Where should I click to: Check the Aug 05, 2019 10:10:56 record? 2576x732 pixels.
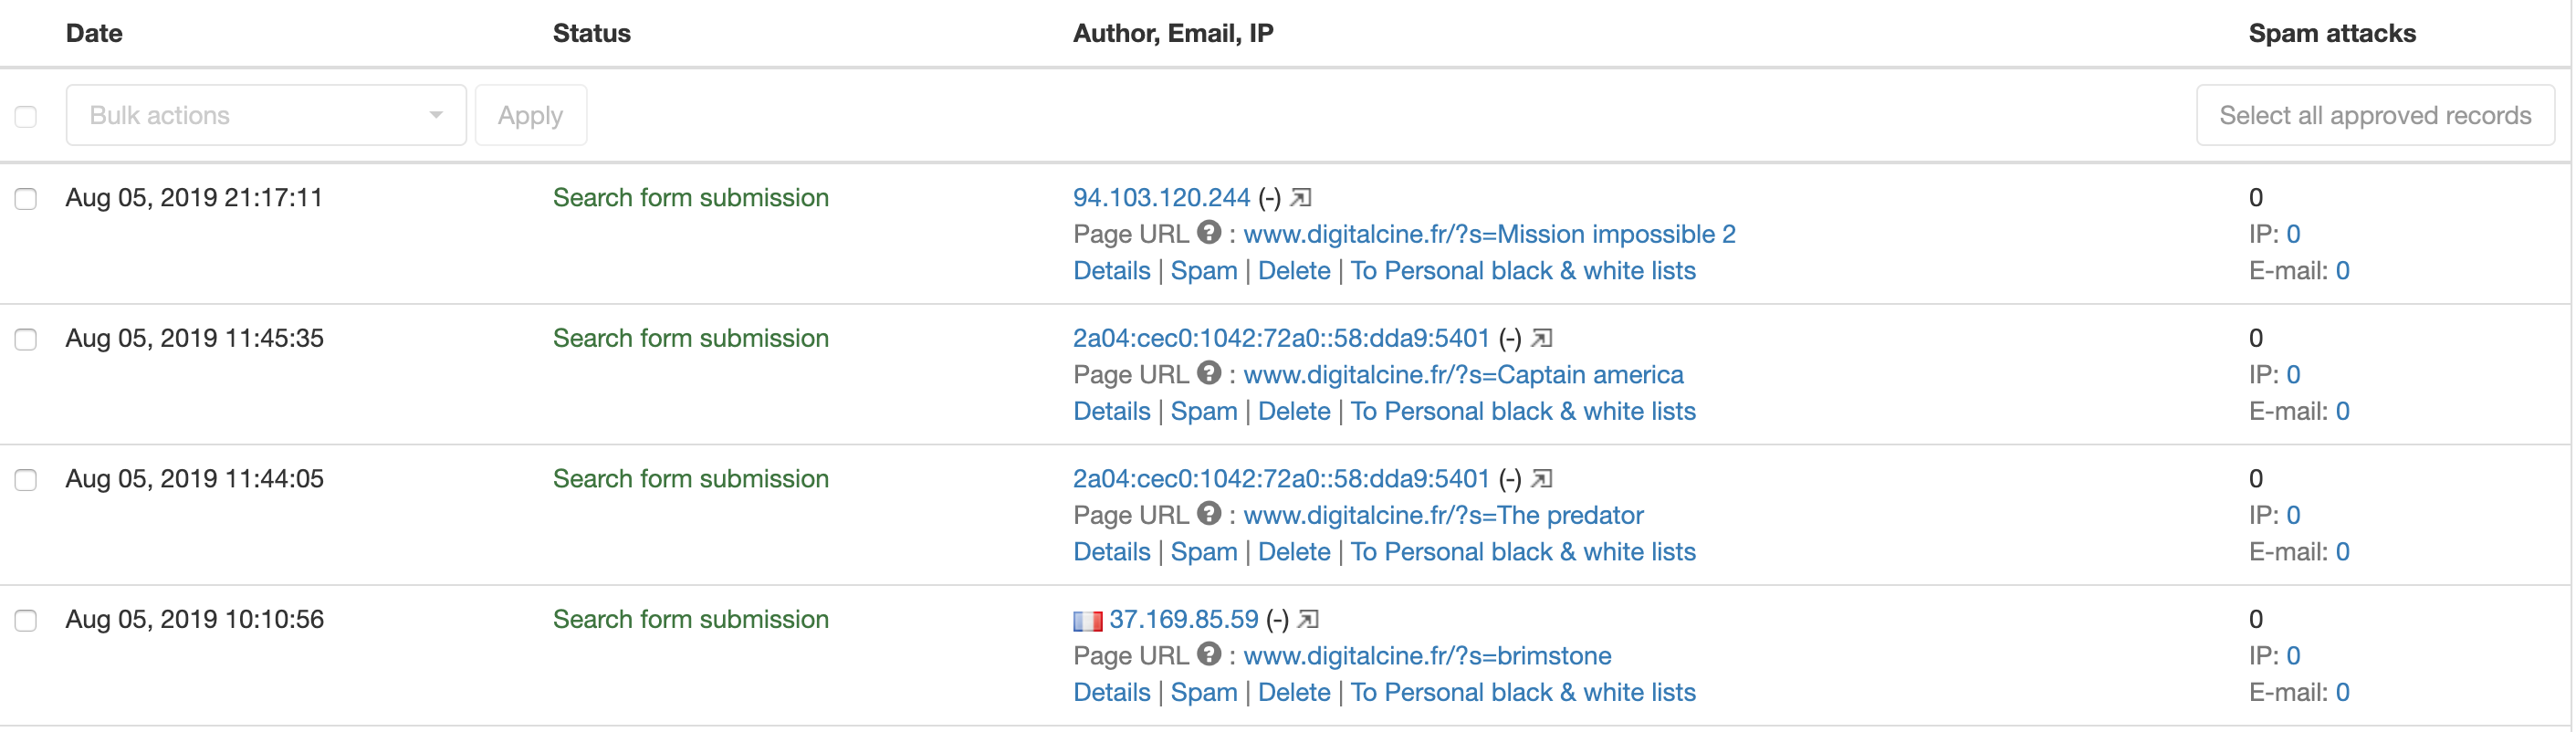[26, 621]
